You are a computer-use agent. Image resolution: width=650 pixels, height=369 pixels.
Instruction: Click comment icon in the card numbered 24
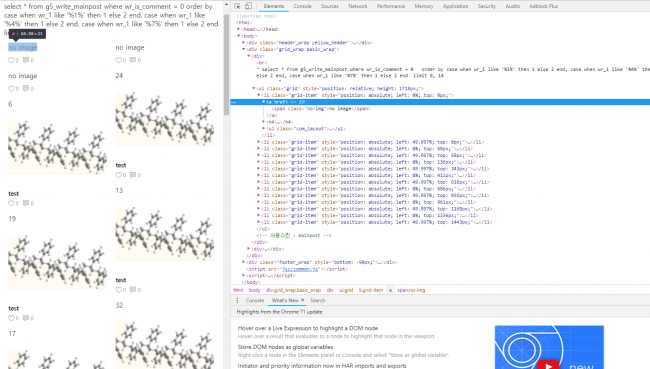(x=133, y=175)
